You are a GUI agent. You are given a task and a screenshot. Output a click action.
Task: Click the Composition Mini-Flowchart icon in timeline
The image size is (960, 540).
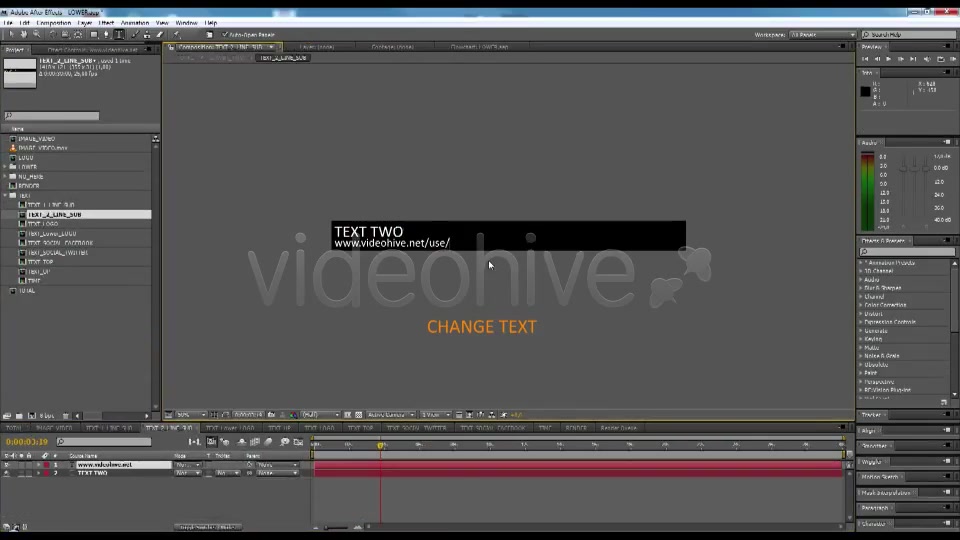pos(194,442)
